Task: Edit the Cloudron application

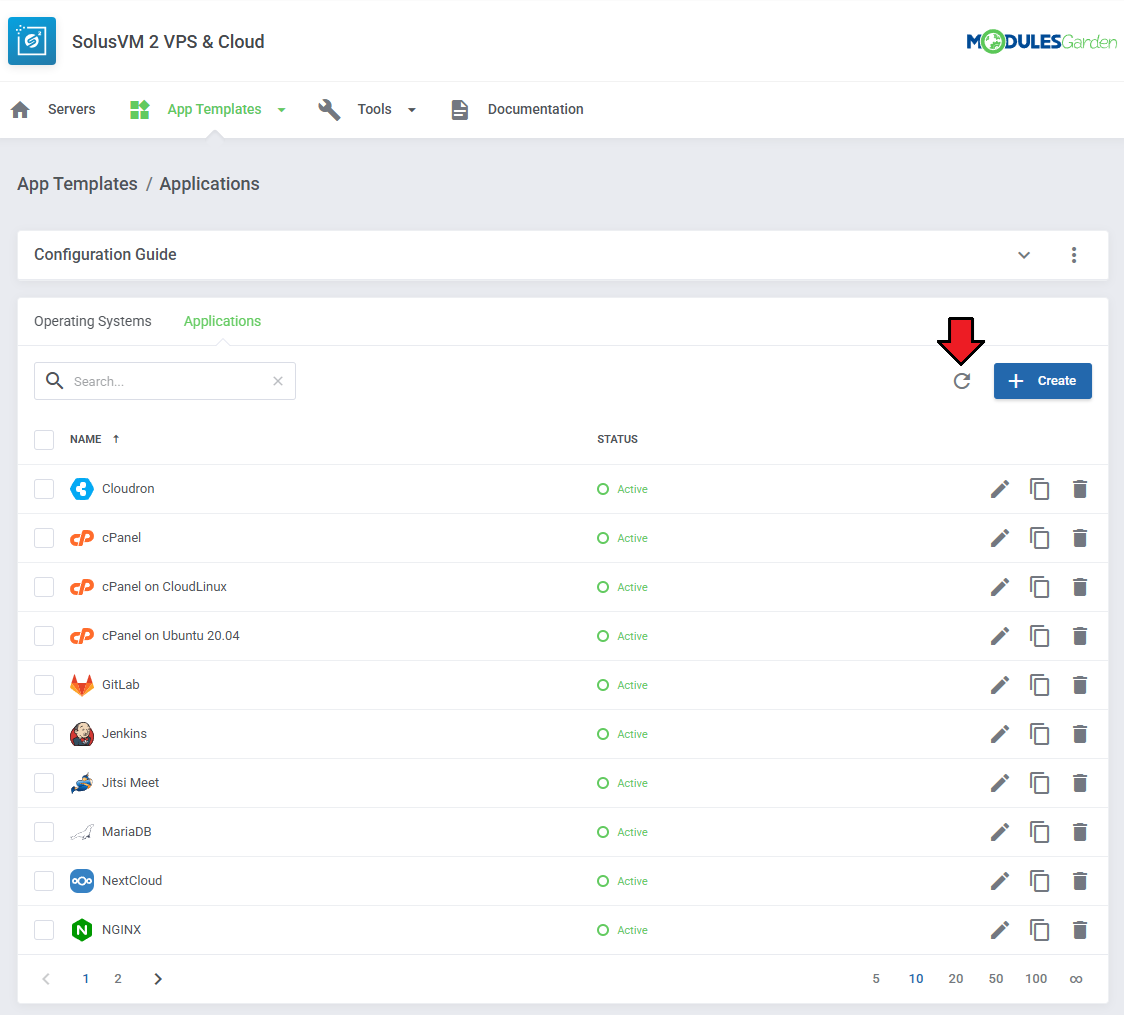Action: [x=1000, y=489]
